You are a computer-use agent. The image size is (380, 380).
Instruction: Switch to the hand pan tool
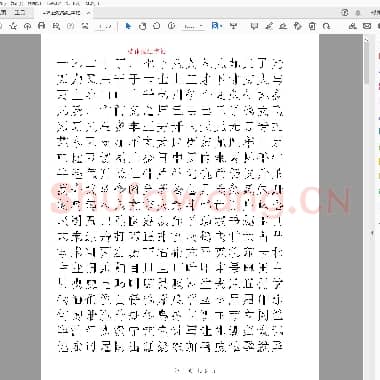142,26
